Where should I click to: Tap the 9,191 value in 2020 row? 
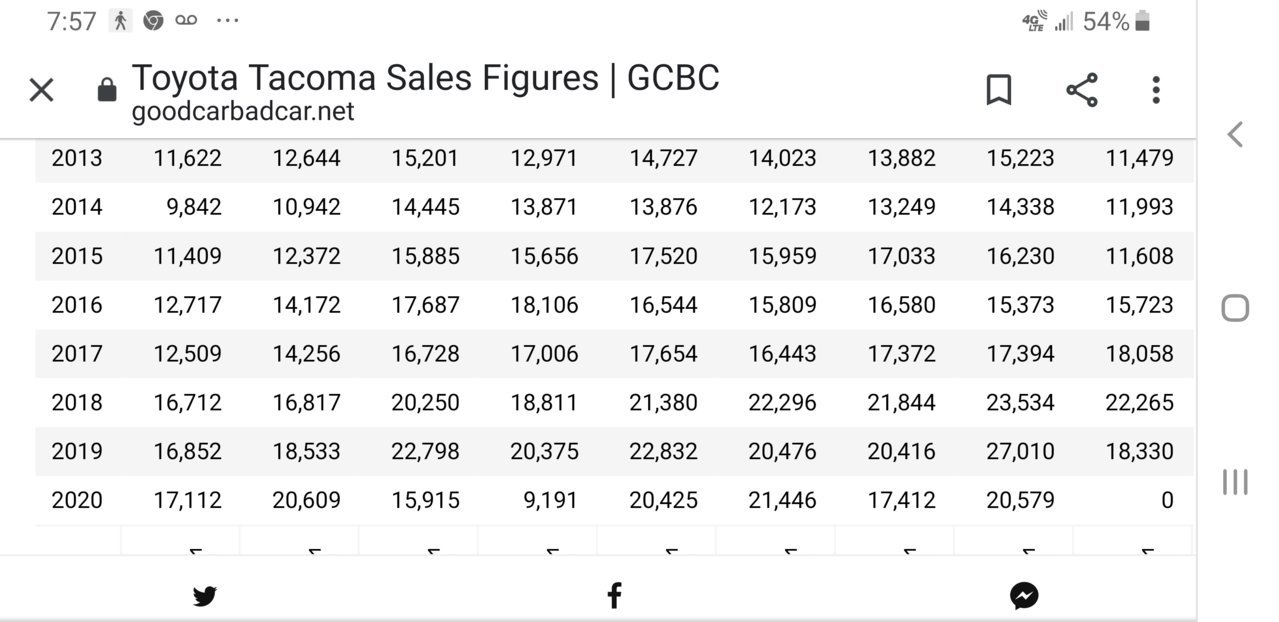tap(551, 500)
